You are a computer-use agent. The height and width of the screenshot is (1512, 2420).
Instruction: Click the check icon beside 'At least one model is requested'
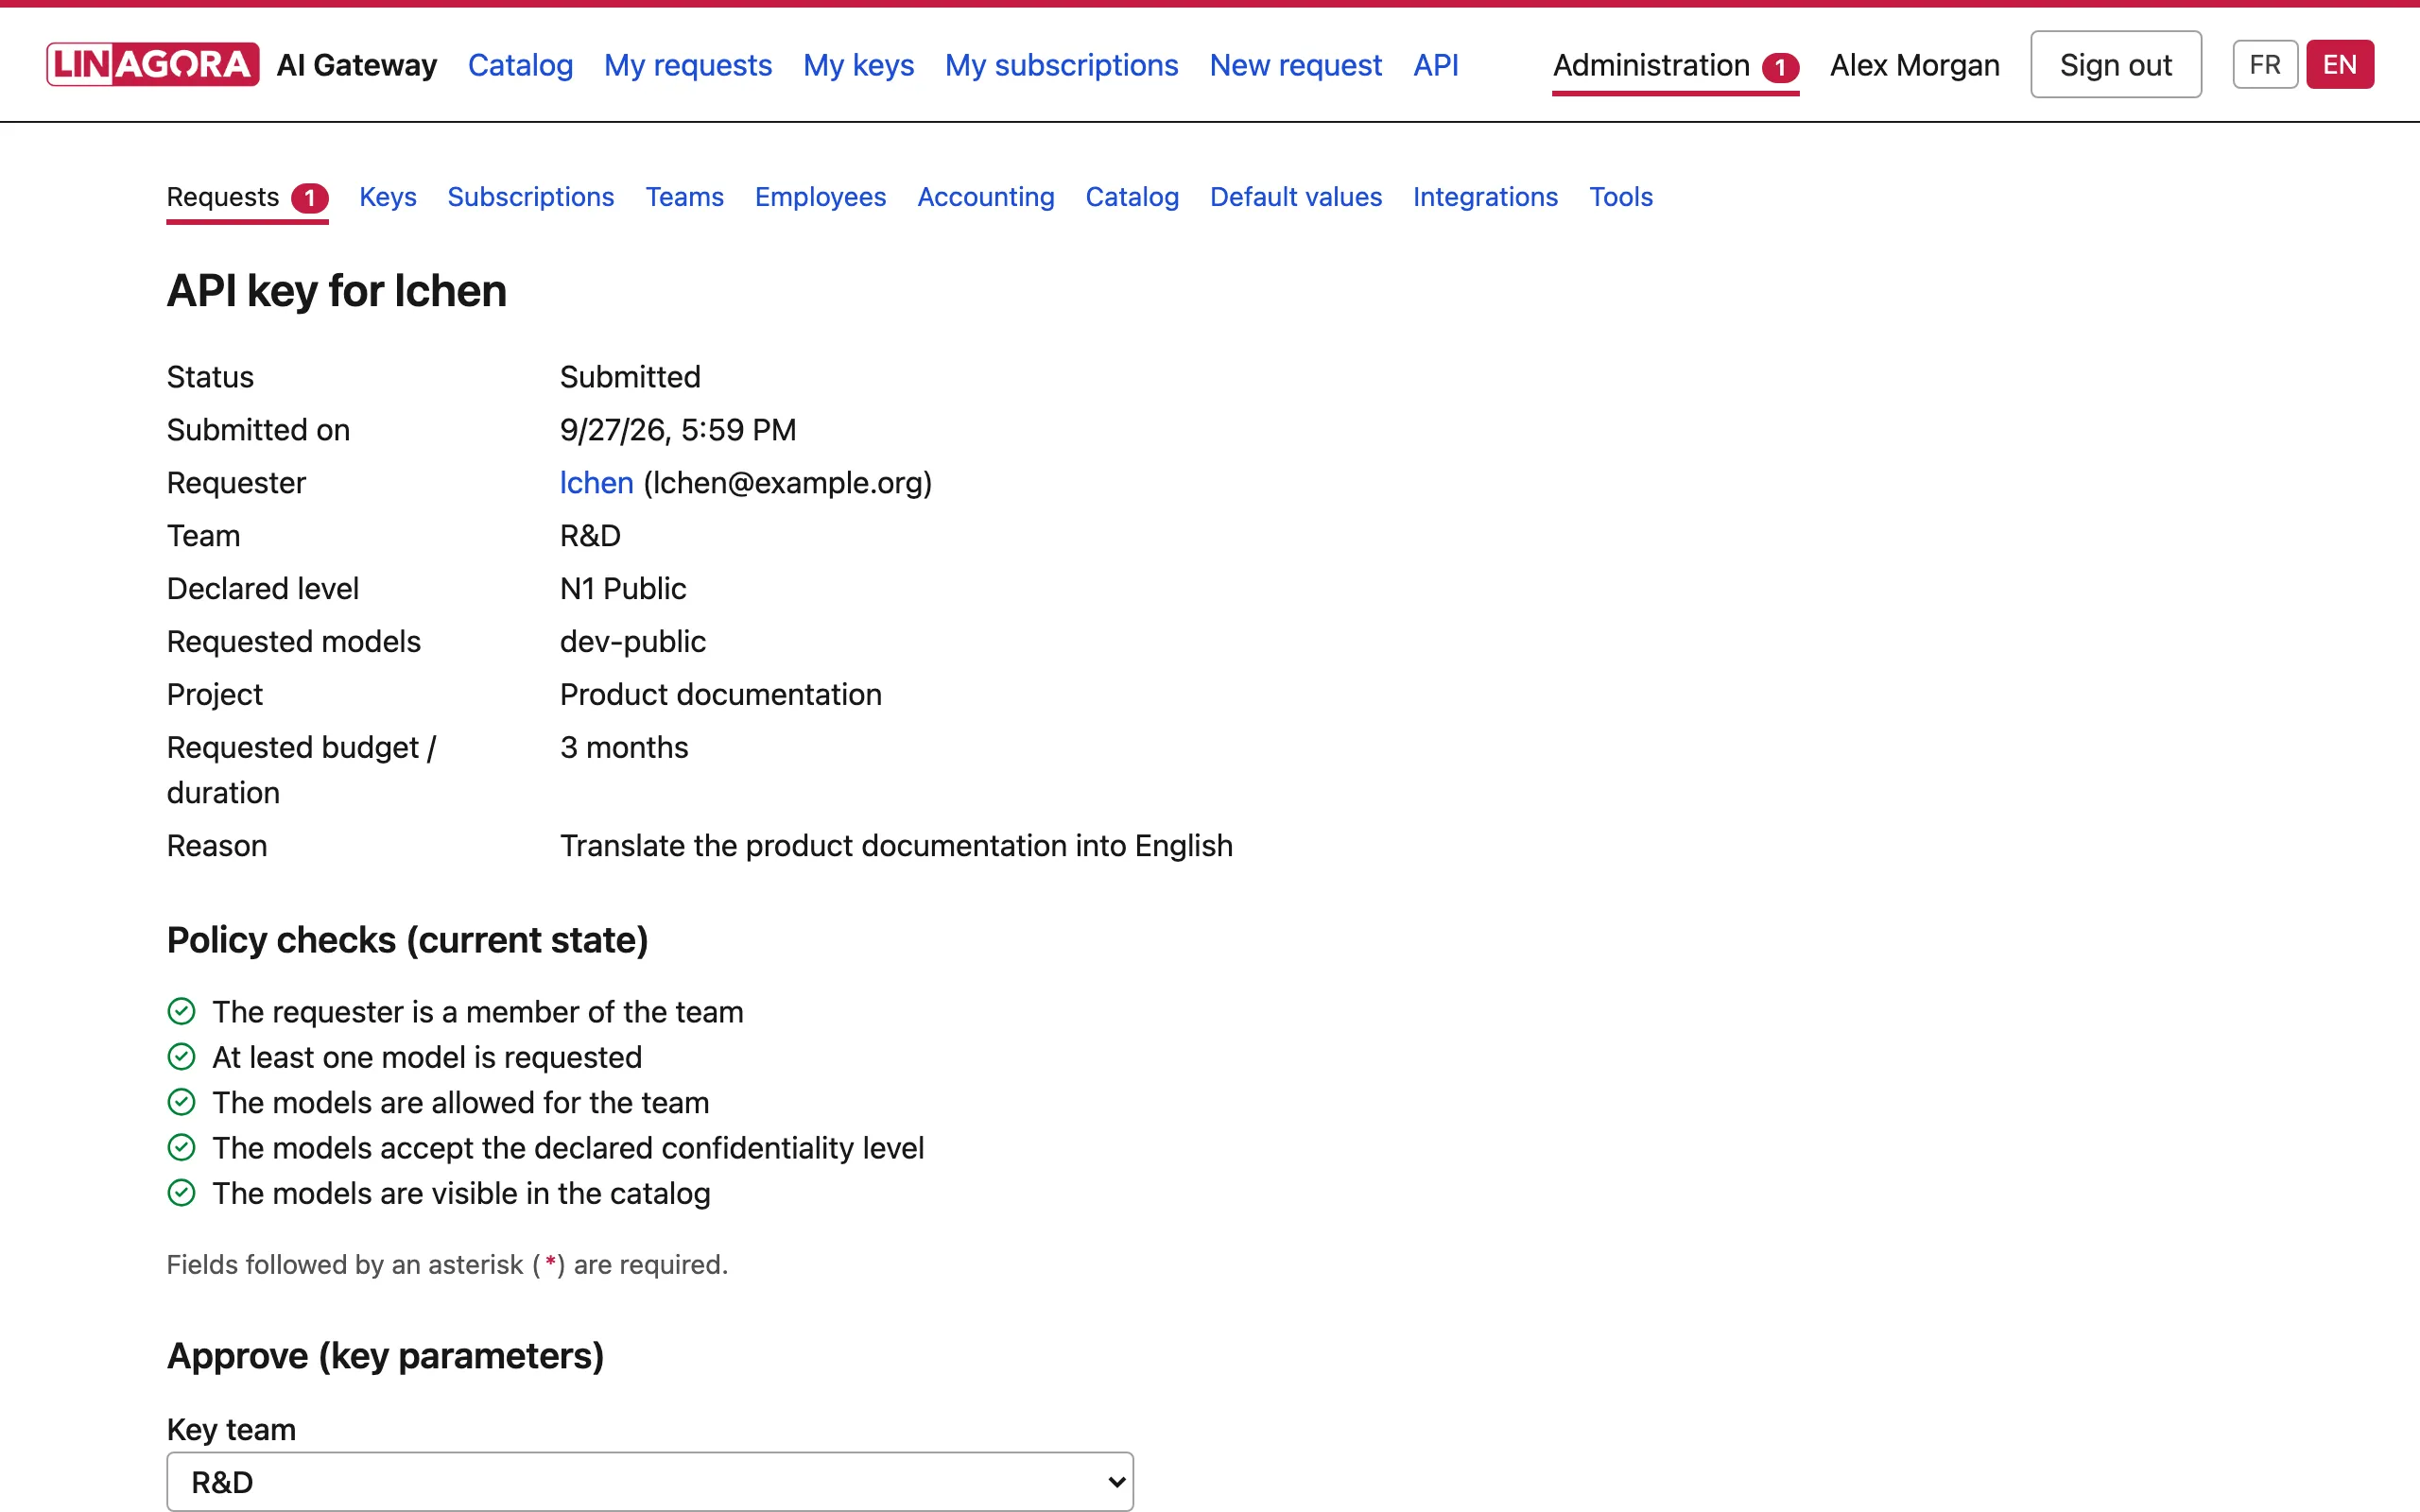point(181,1056)
